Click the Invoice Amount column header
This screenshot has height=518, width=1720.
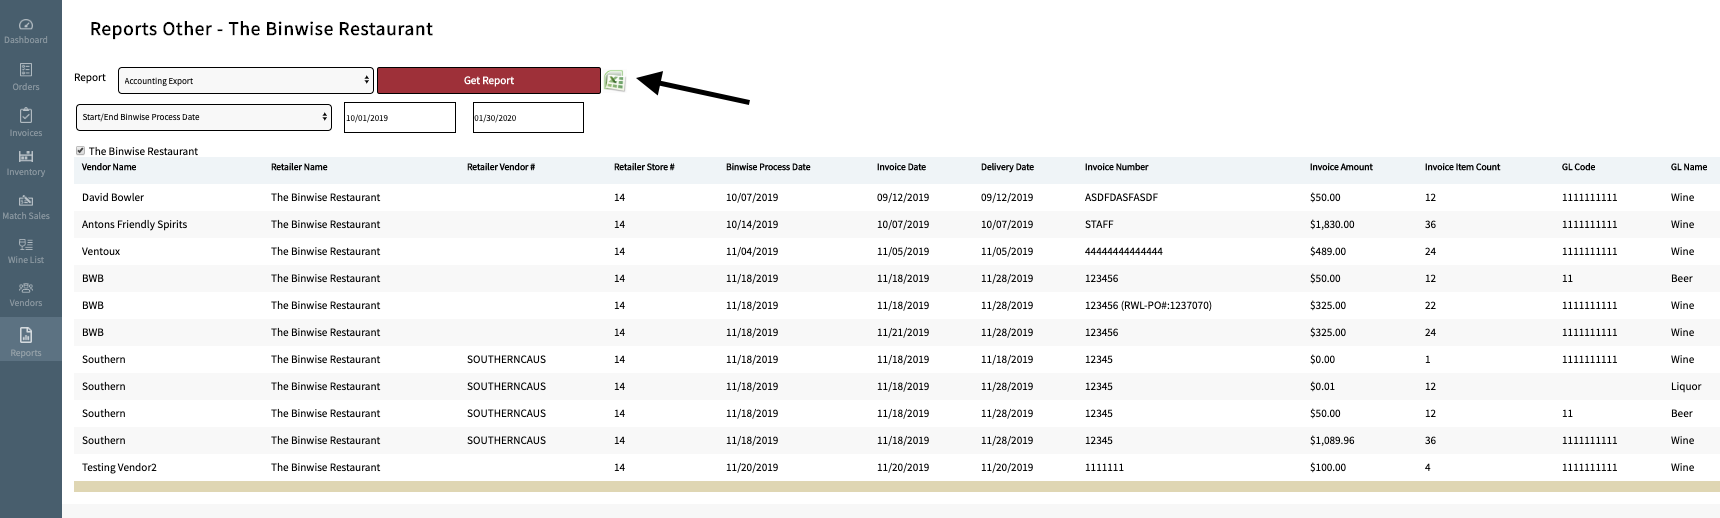(1341, 167)
